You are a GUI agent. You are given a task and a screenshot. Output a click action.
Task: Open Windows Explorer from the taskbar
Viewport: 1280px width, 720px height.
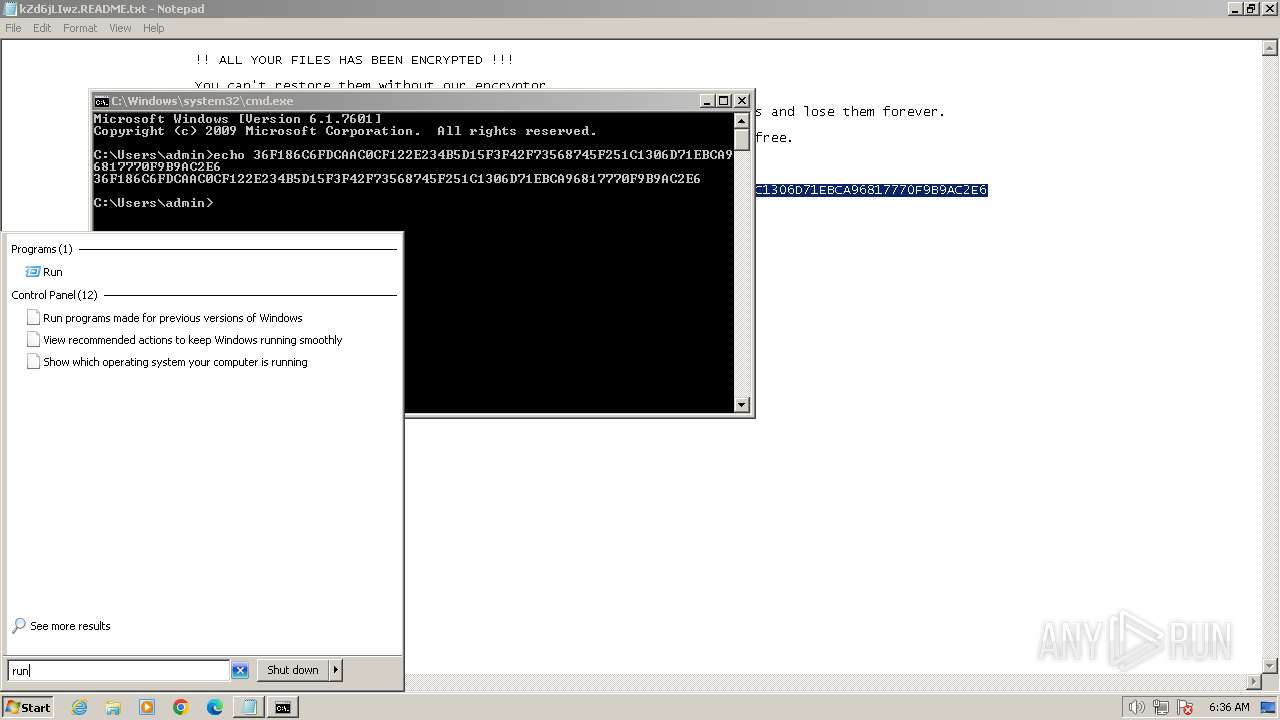pos(113,707)
